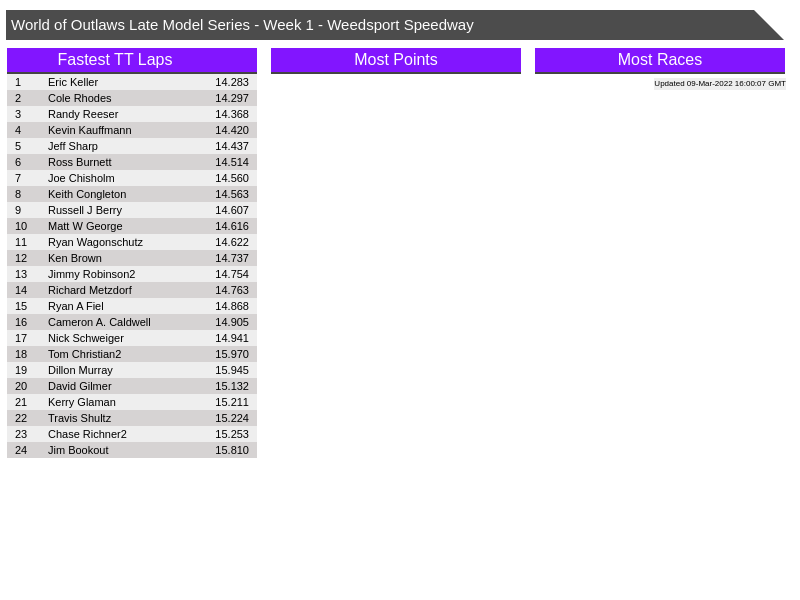
Task: Select Randy Reeser's row
Action: 83,114
